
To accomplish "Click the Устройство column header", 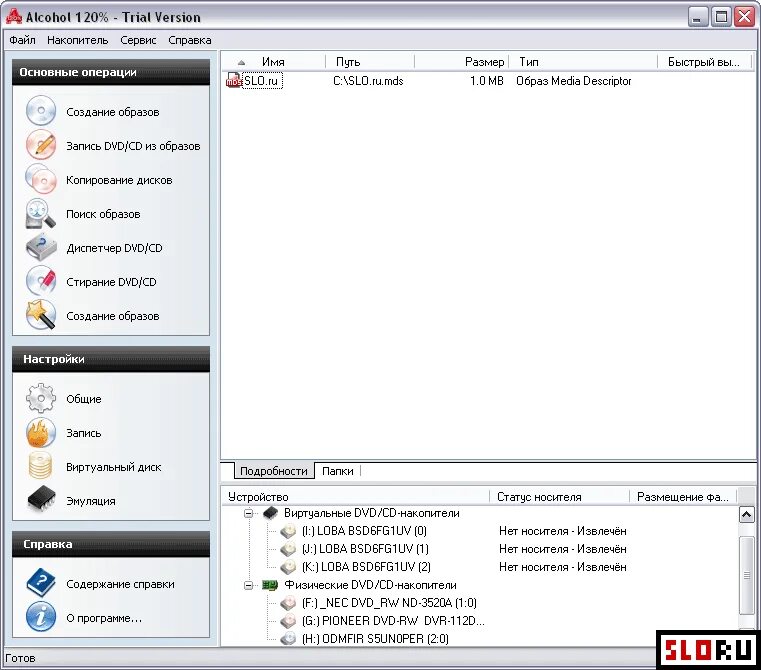I will [x=355, y=497].
